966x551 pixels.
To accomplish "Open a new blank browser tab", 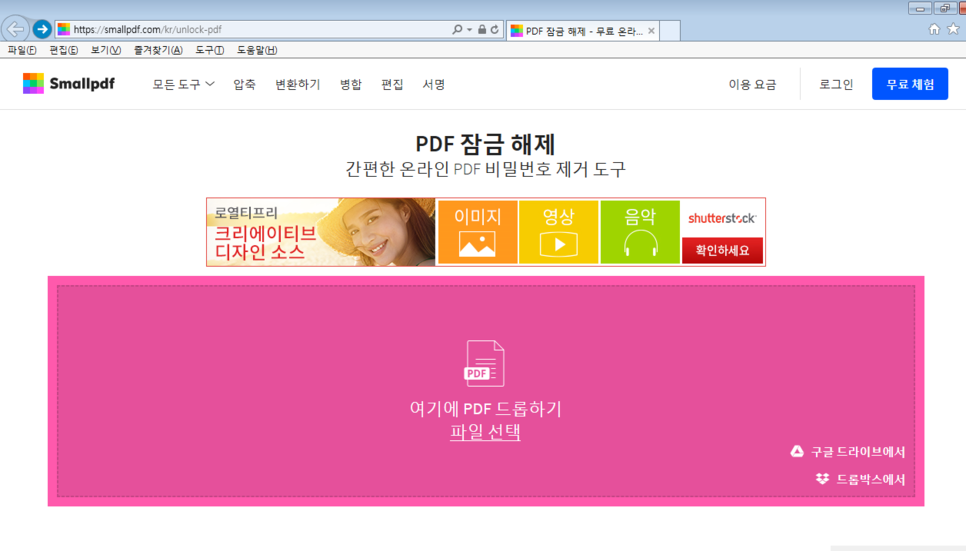I will (x=670, y=31).
